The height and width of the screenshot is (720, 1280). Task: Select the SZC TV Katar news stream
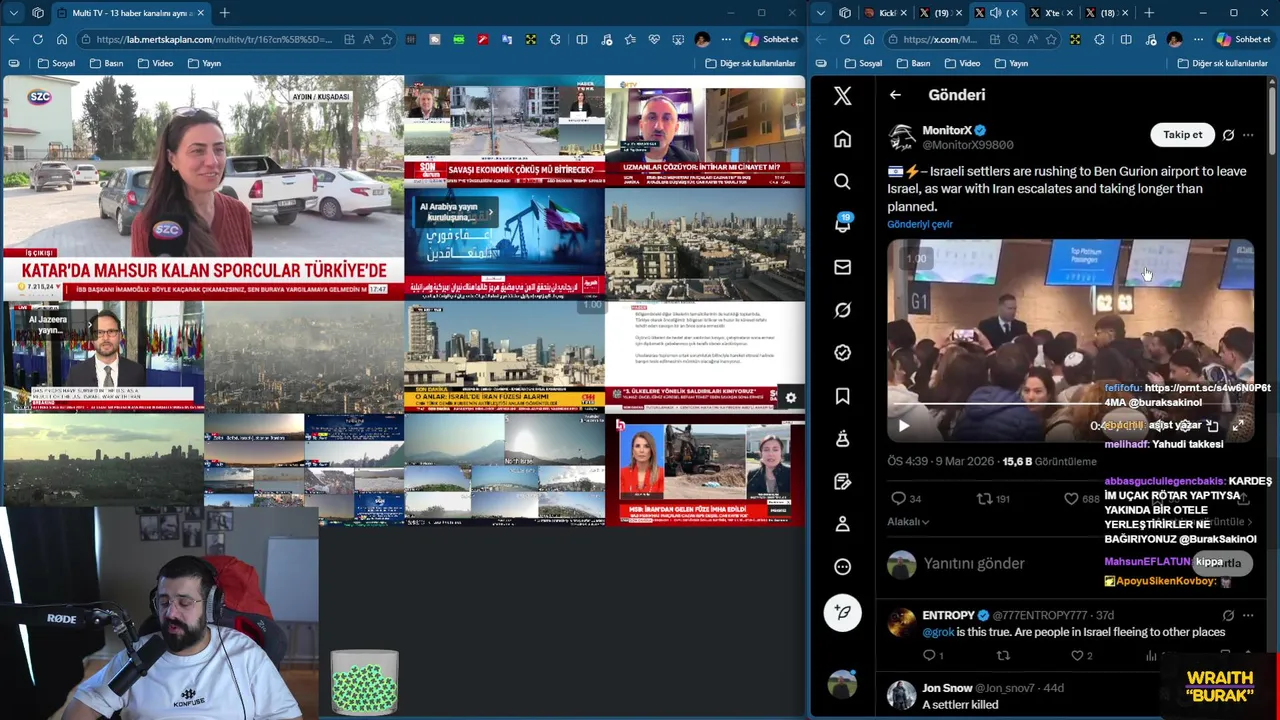pyautogui.click(x=203, y=188)
